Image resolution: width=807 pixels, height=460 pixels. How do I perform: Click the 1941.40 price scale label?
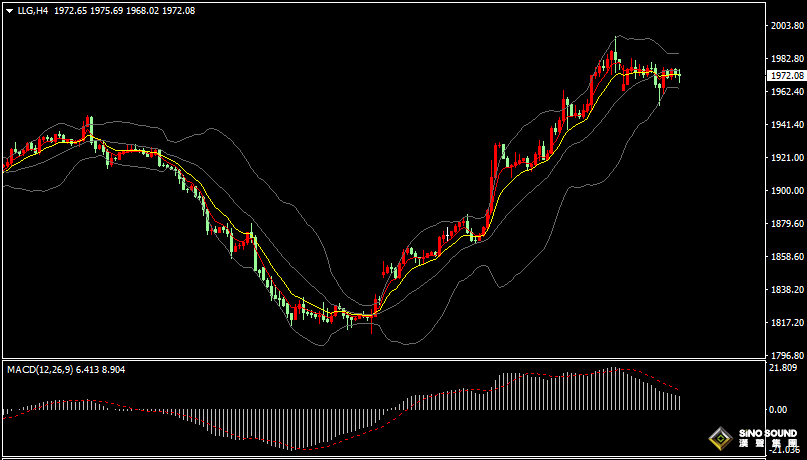tap(786, 125)
